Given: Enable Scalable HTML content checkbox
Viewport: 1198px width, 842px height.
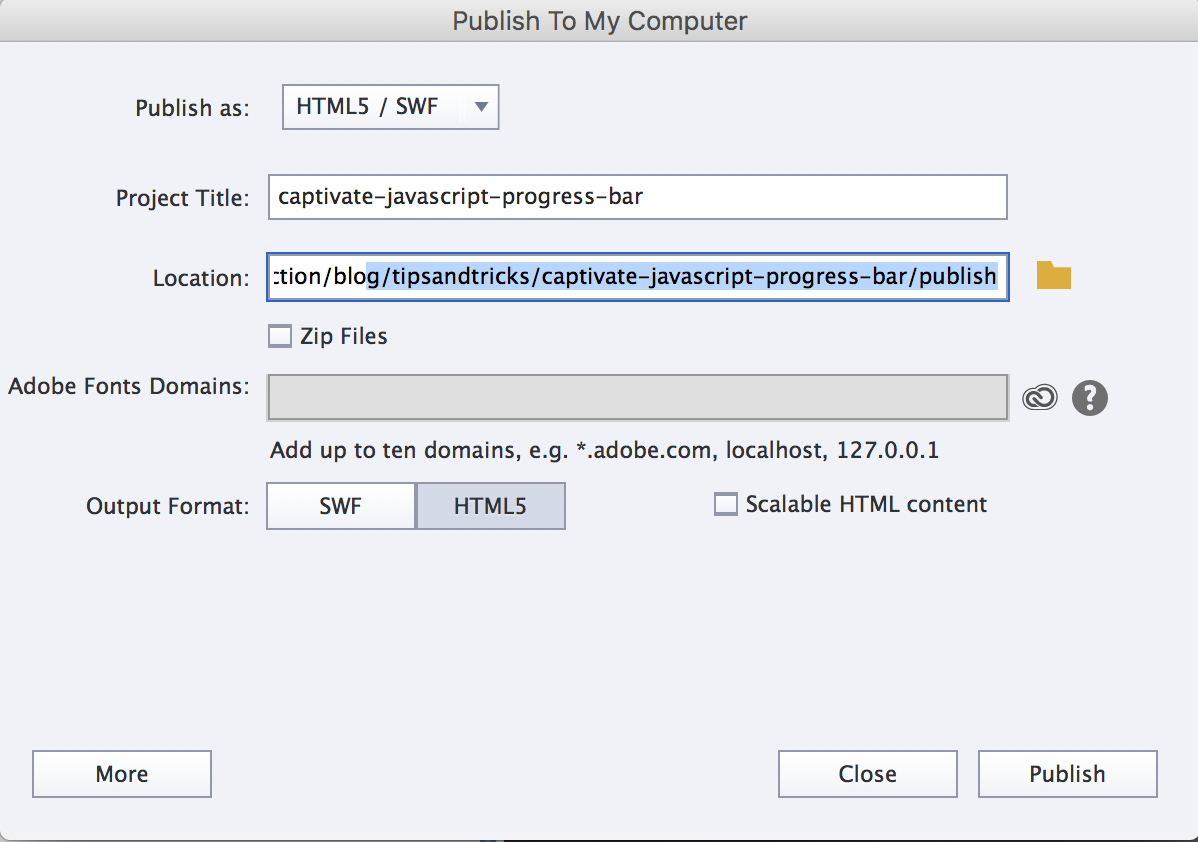Looking at the screenshot, I should coord(726,504).
